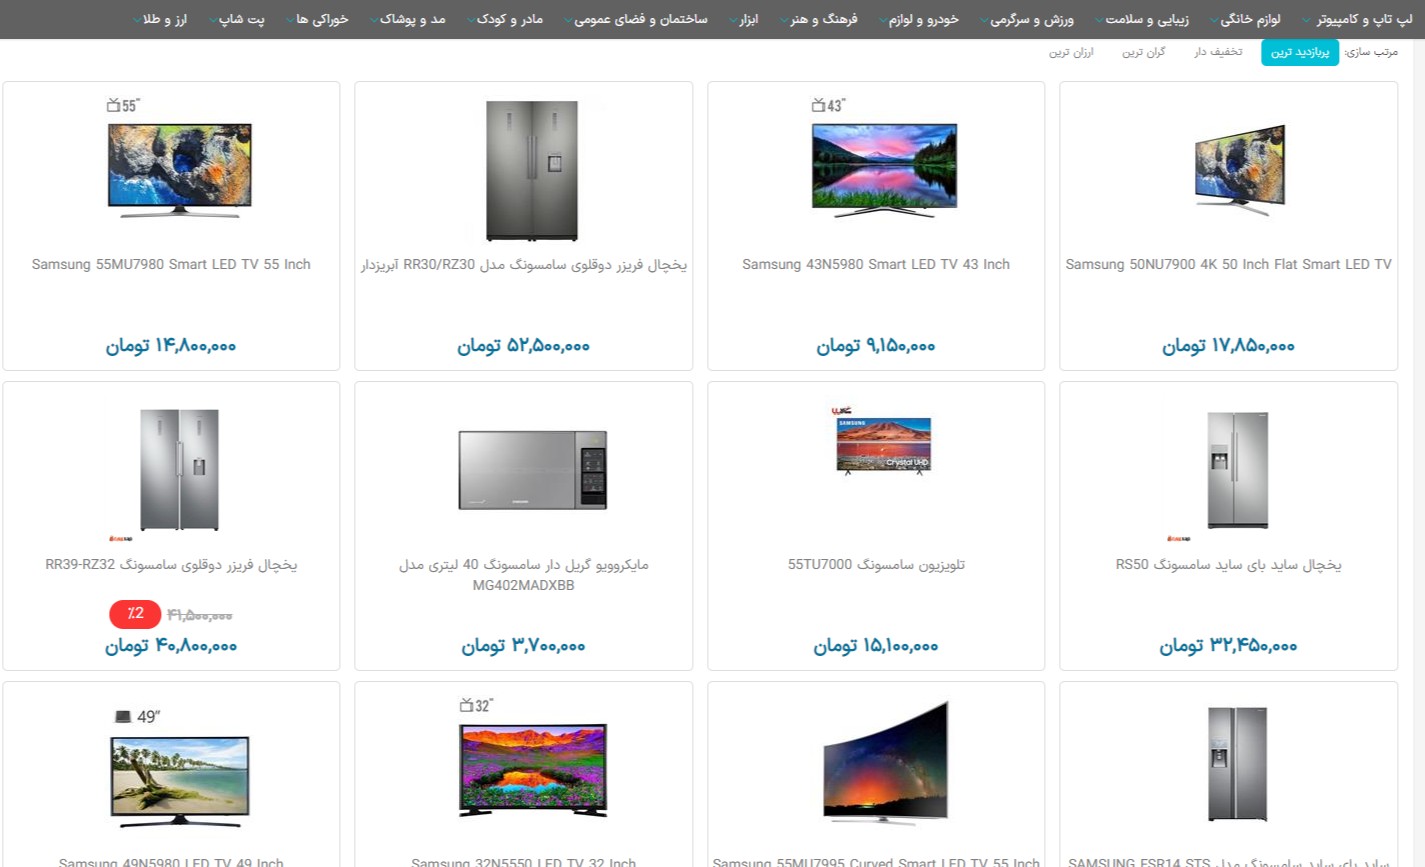This screenshot has width=1425, height=867.
Task: Click the 43-inch TV size badge icon
Action: point(829,105)
